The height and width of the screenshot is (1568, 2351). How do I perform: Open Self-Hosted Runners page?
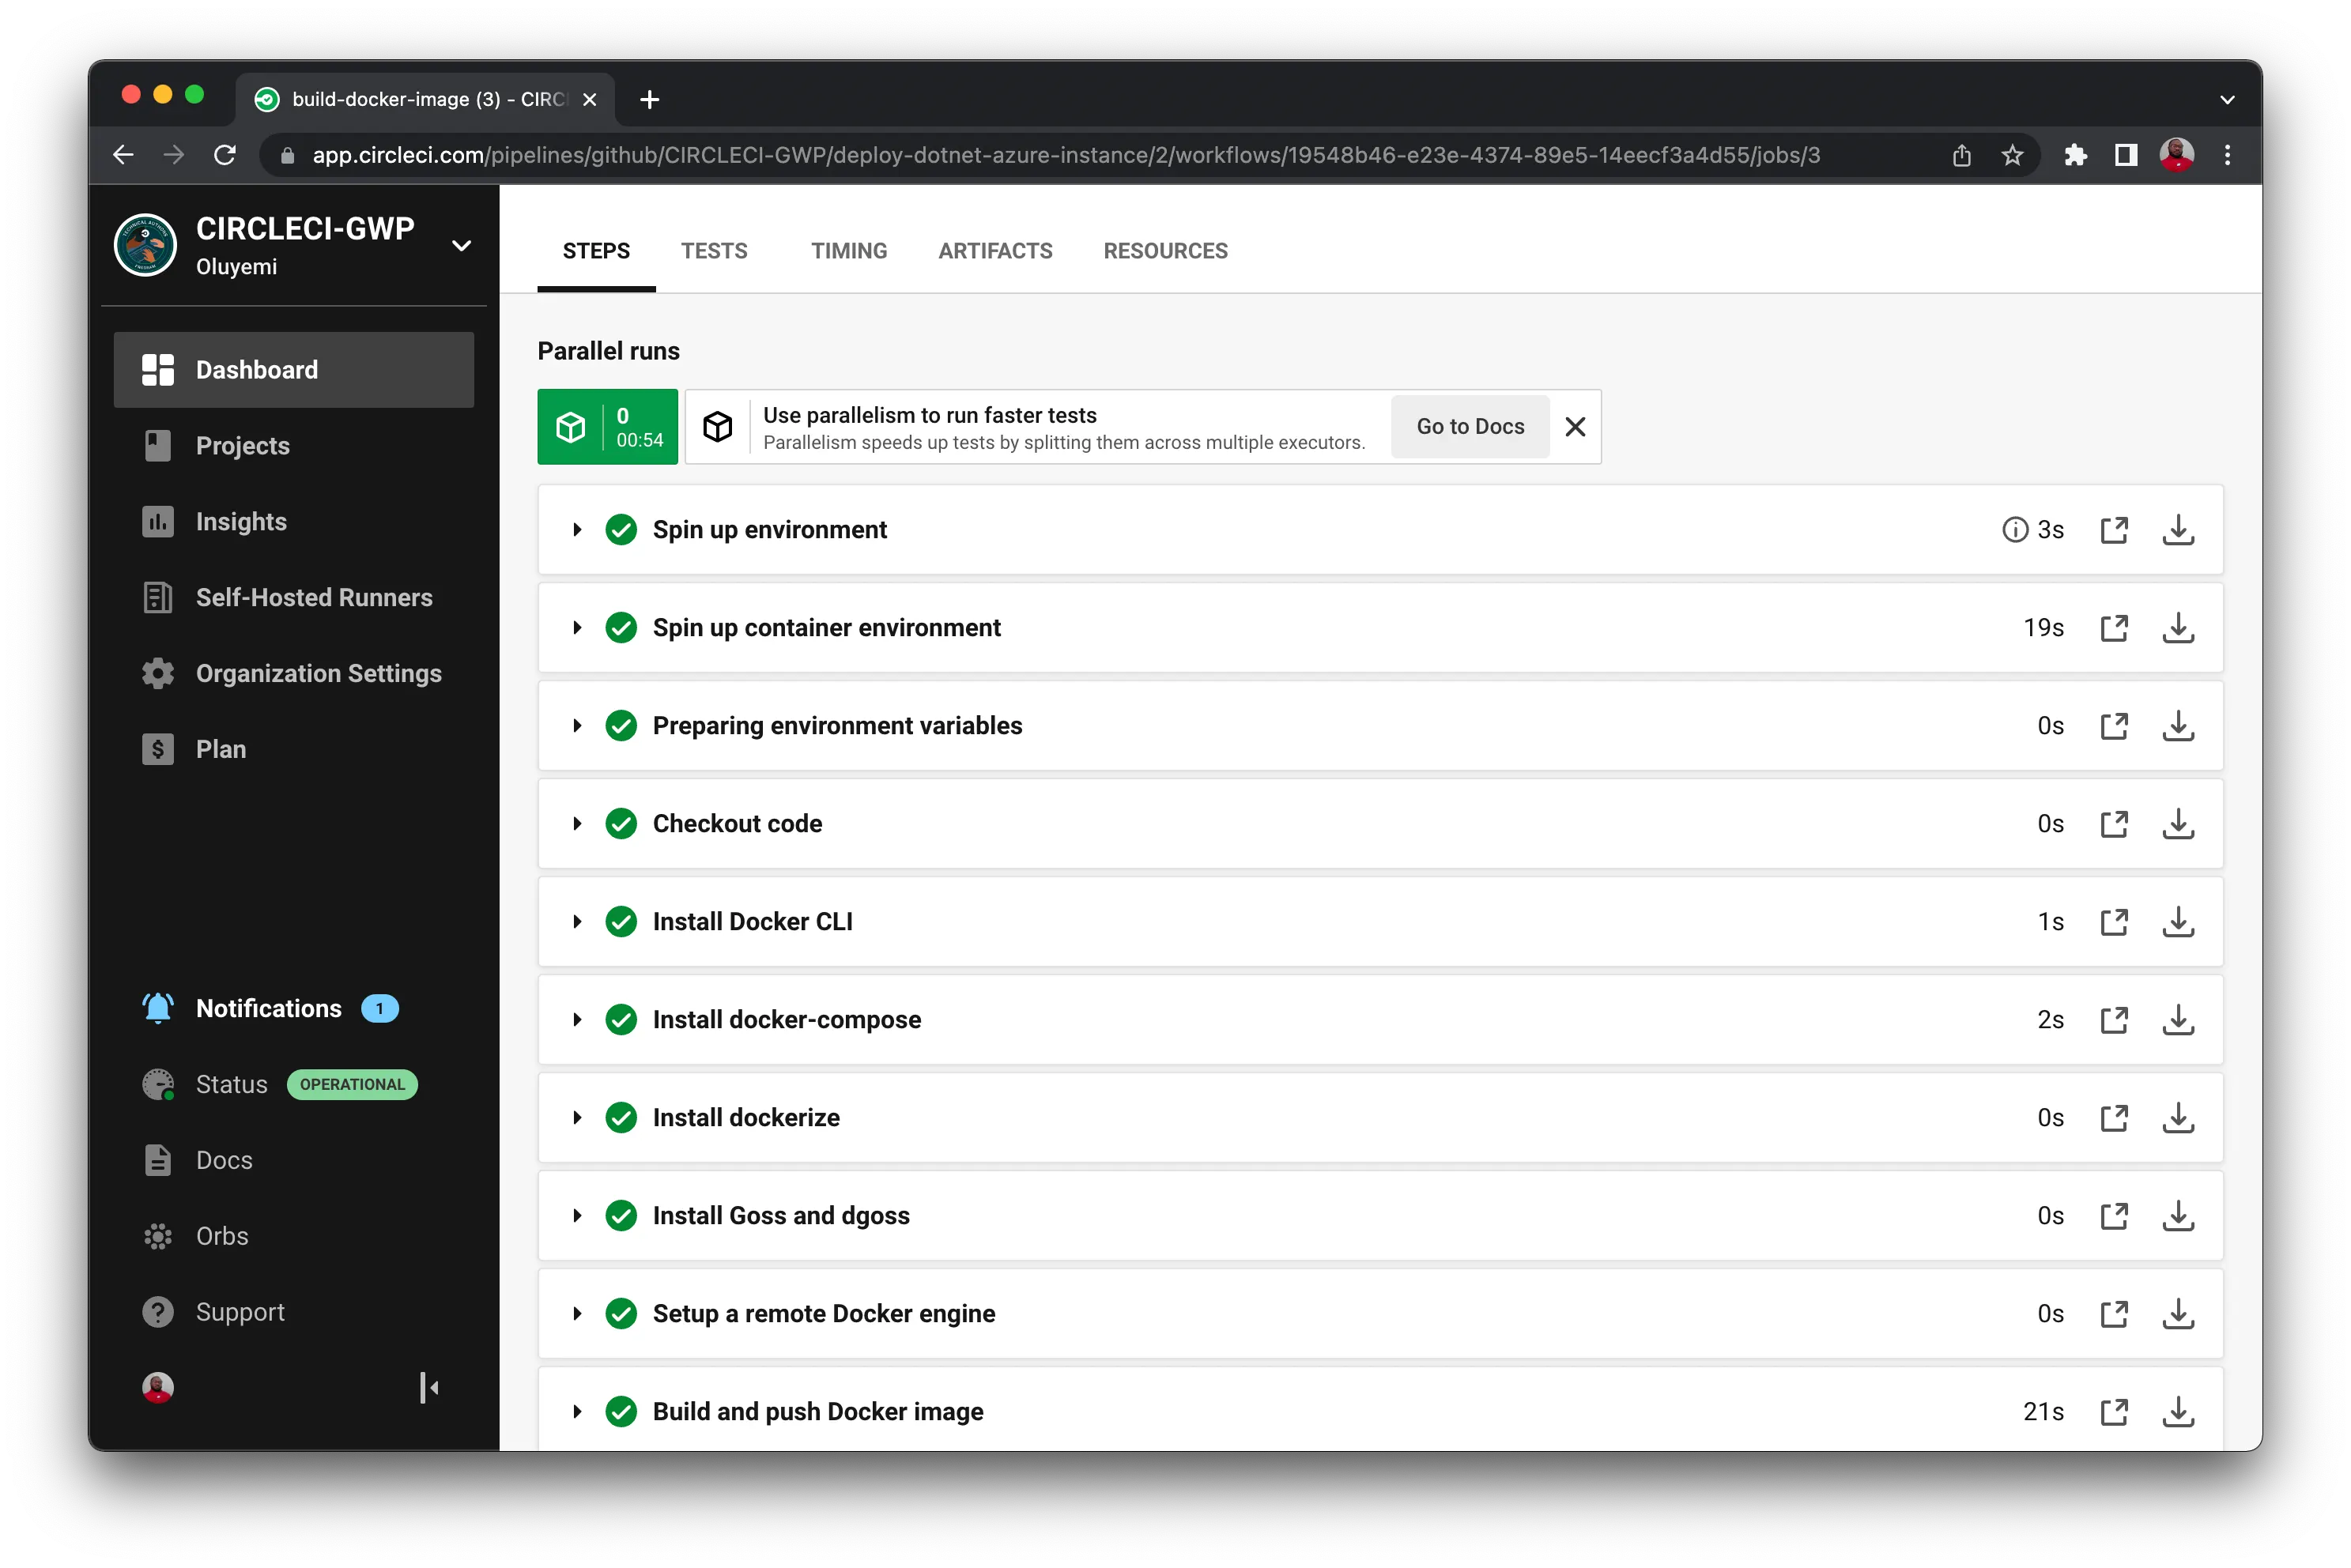pos(313,597)
